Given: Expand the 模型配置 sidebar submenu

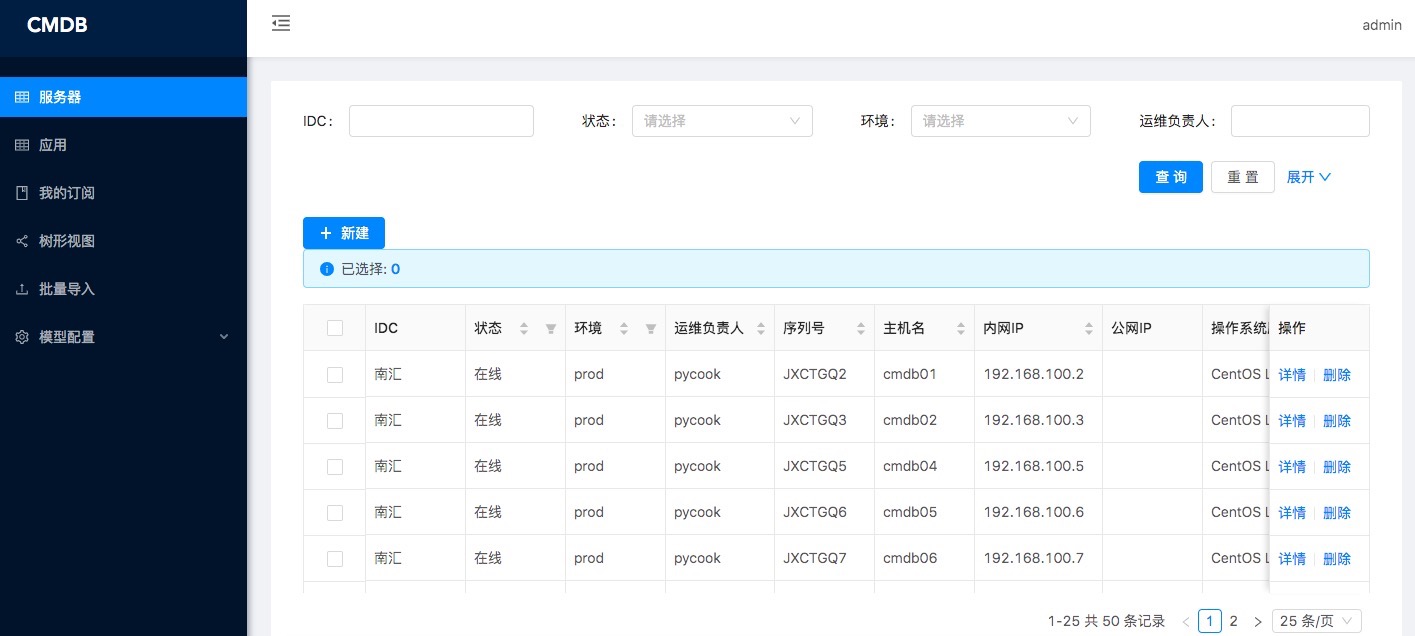Looking at the screenshot, I should (x=123, y=337).
